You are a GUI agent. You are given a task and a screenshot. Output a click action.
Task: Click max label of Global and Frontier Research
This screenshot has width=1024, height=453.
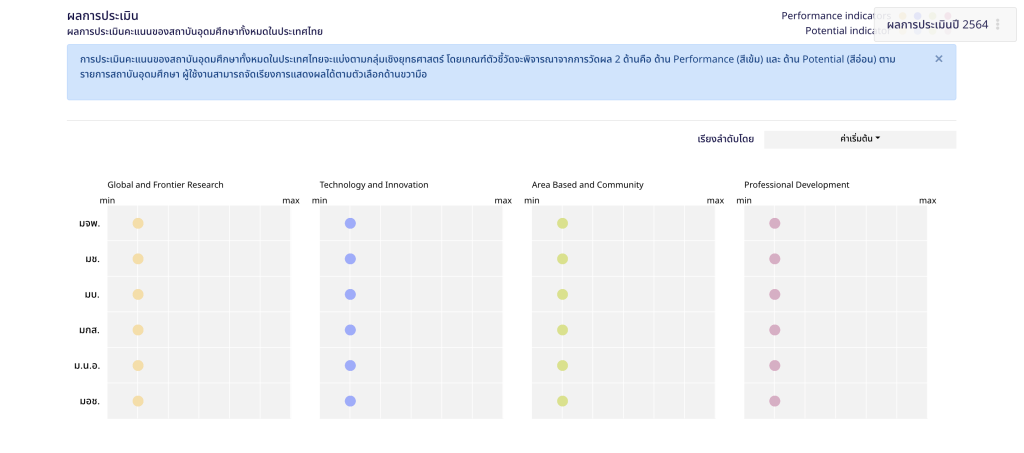pos(291,200)
